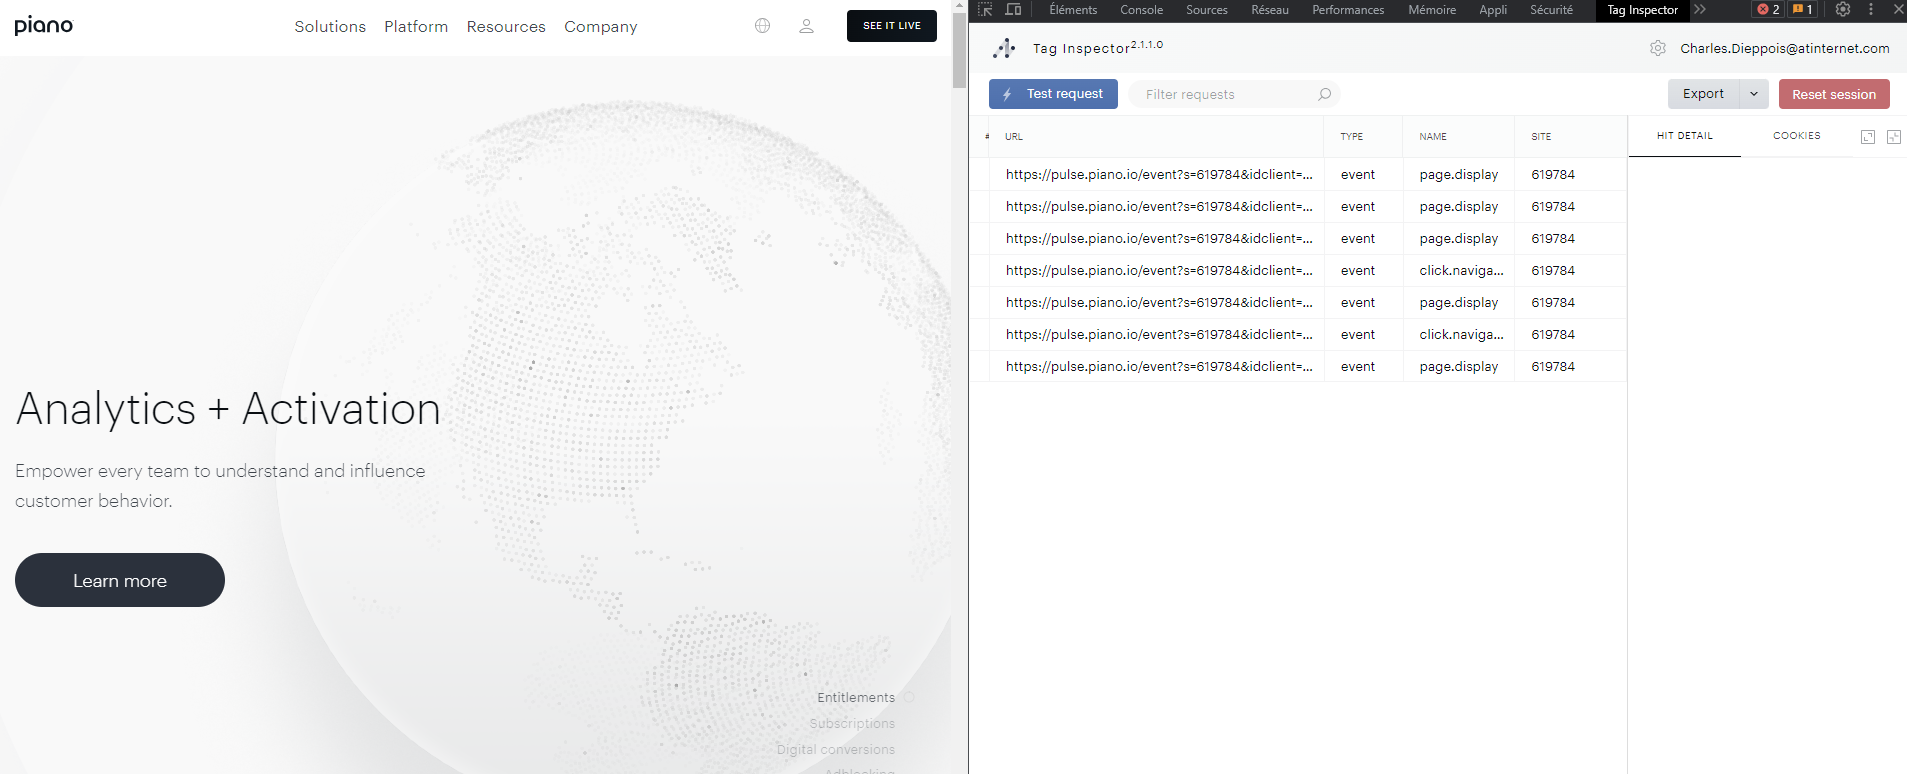Collapse the hit detail panel icon
This screenshot has height=774, width=1907.
coord(1893,137)
